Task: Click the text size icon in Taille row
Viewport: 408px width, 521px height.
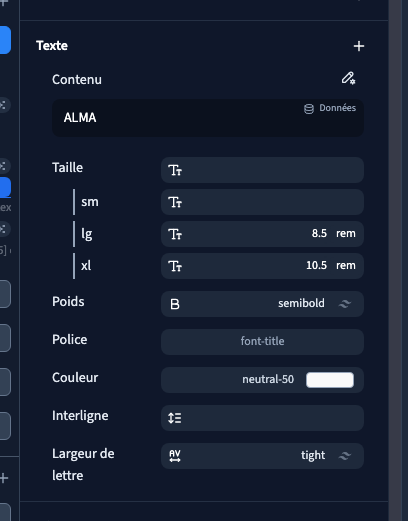Action: click(x=175, y=170)
